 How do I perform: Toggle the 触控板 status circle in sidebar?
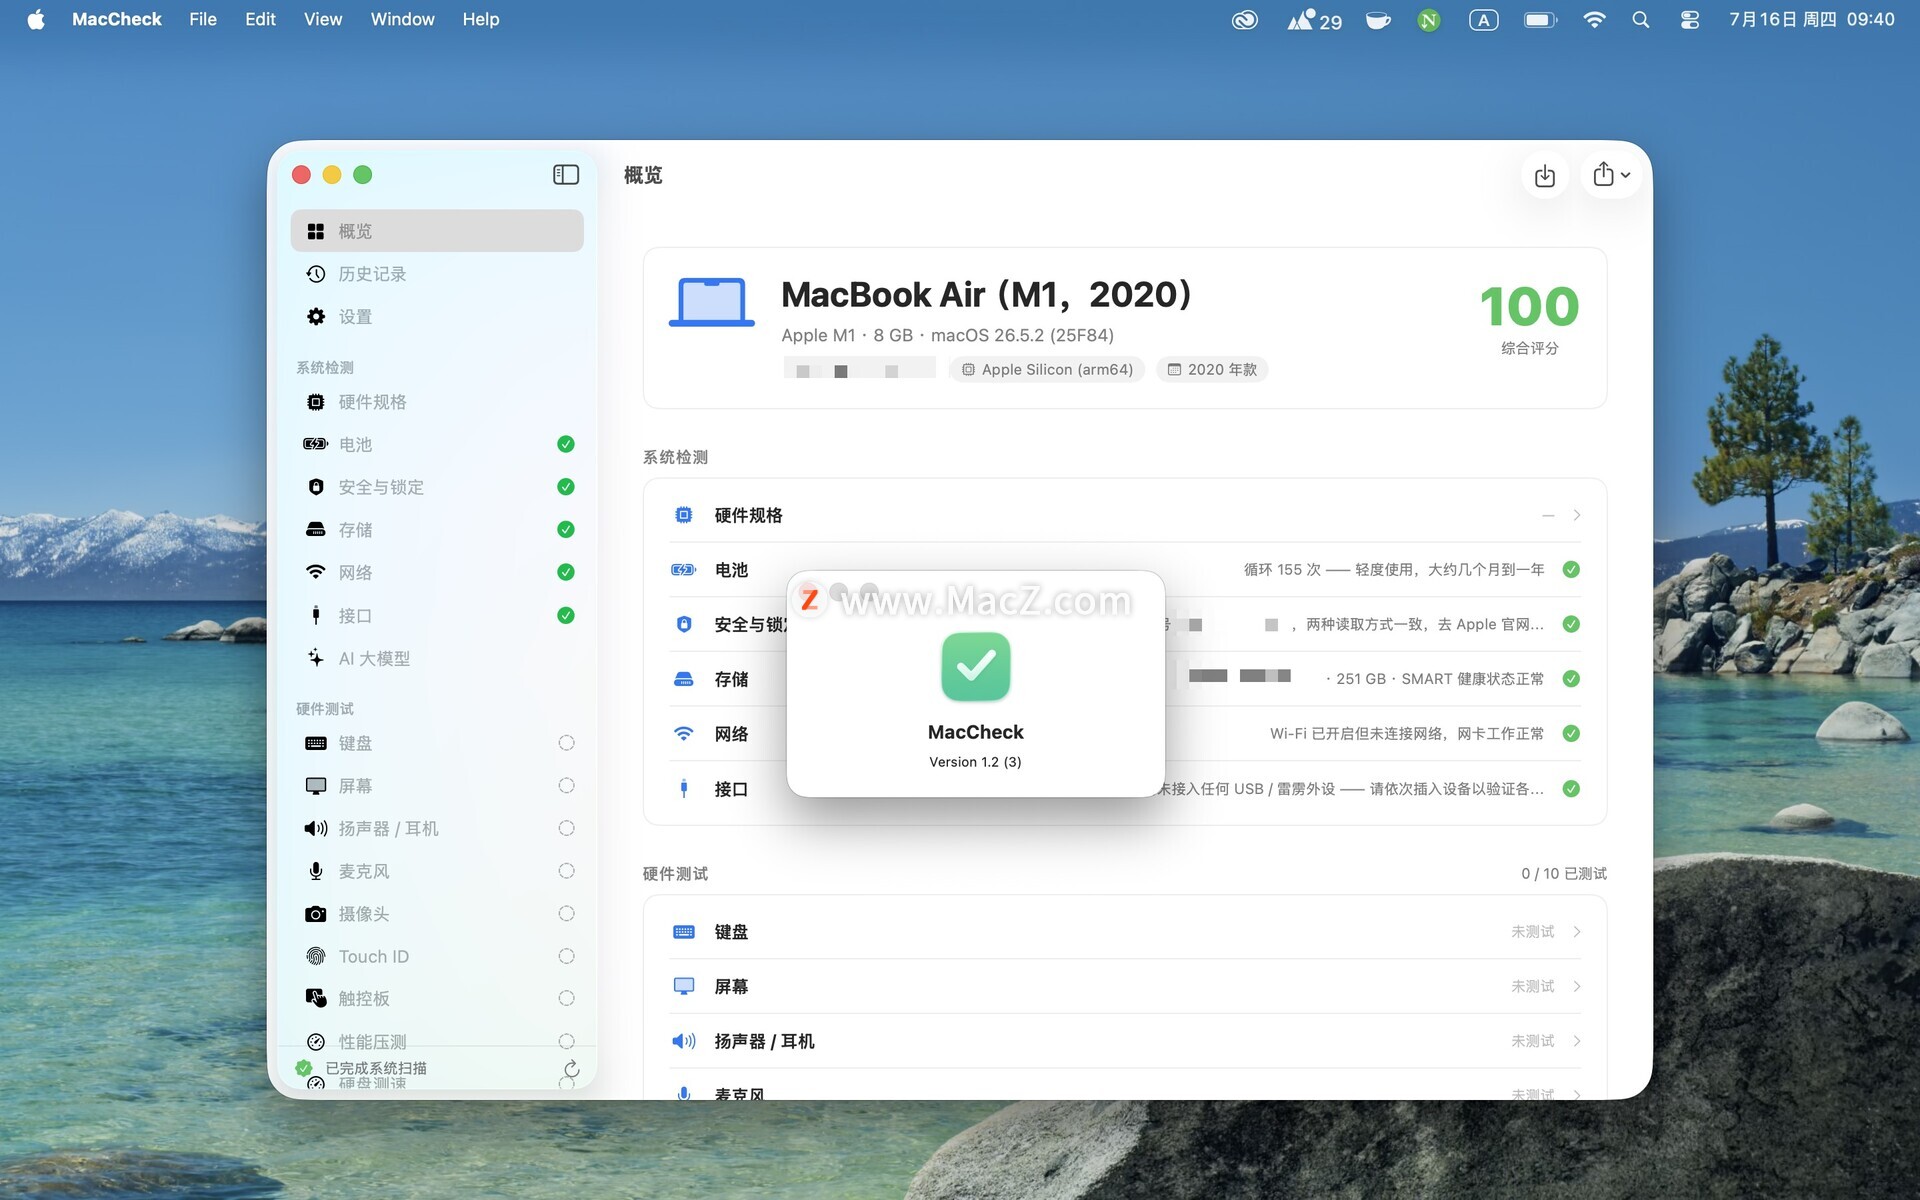[x=566, y=998]
